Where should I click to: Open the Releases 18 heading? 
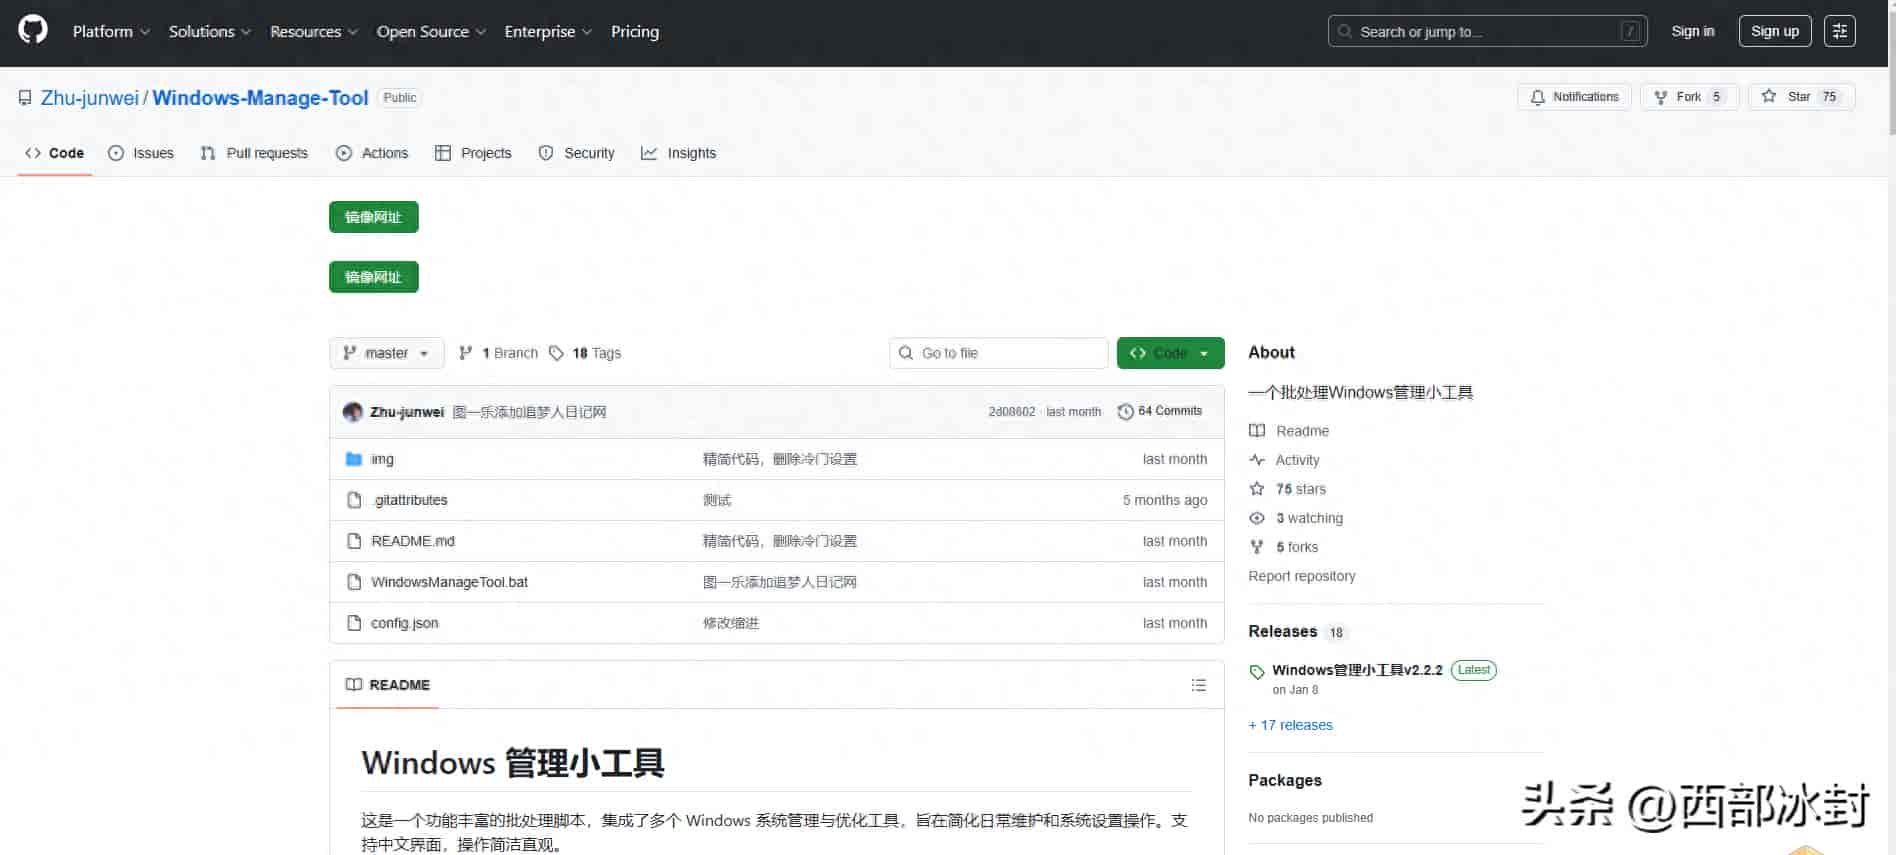[x=1297, y=631]
